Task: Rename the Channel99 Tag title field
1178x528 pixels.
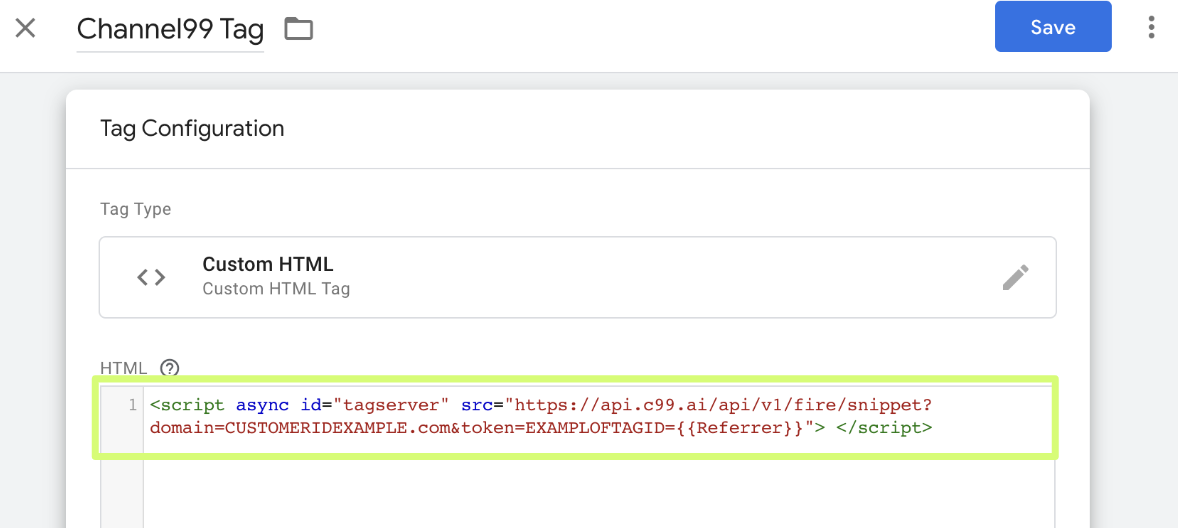Action: click(171, 30)
